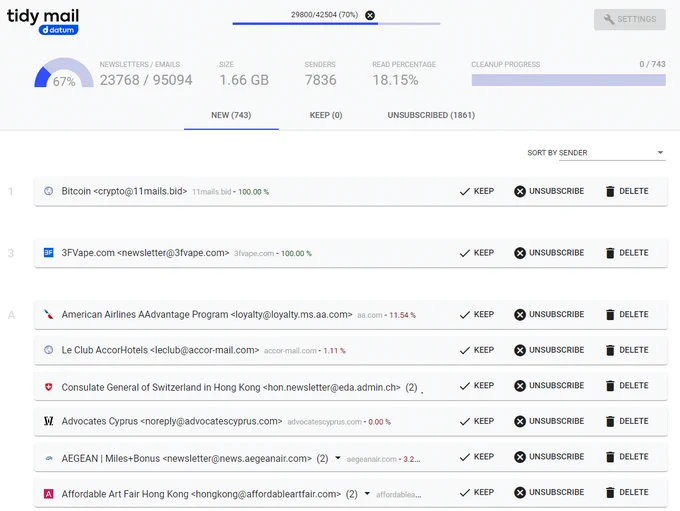Click the American Airlines favicon

tap(49, 314)
